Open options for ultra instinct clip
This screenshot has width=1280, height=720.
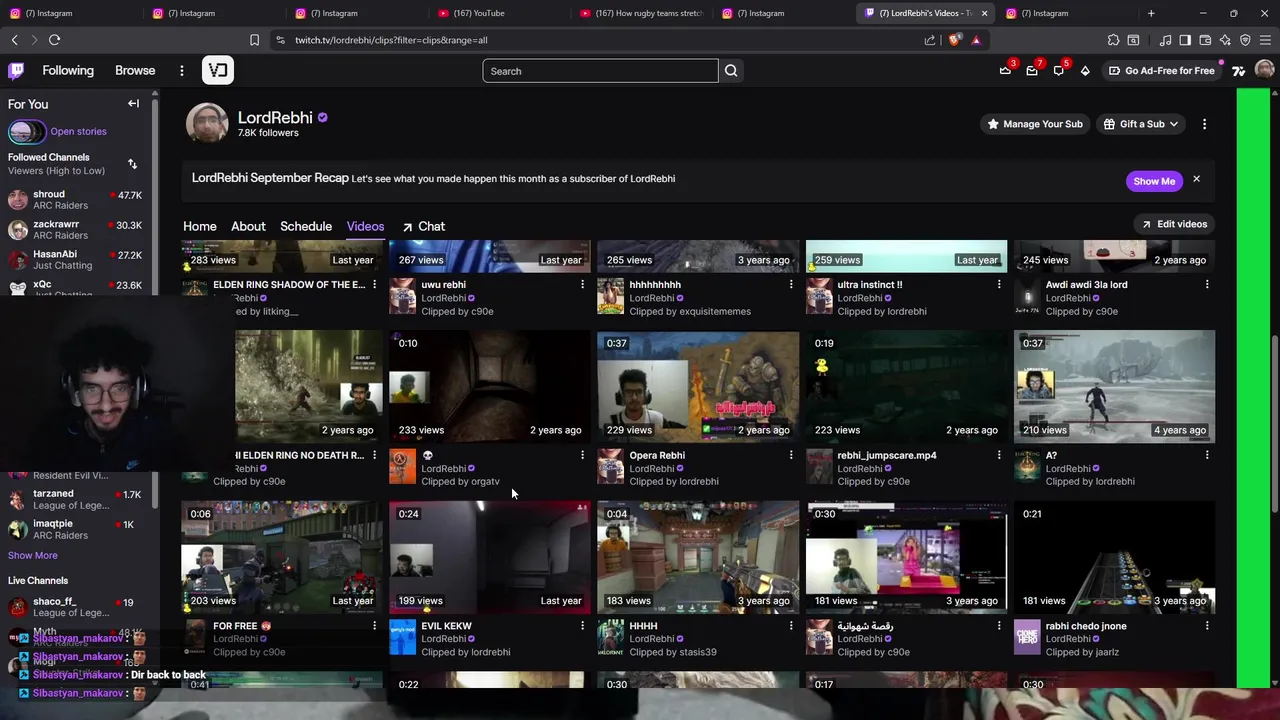[x=998, y=285]
